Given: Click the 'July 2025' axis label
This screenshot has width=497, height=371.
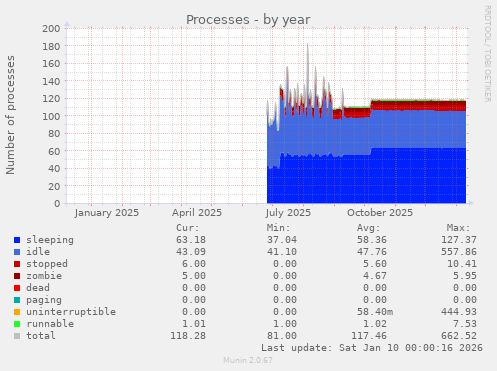Looking at the screenshot, I should 288,213.
